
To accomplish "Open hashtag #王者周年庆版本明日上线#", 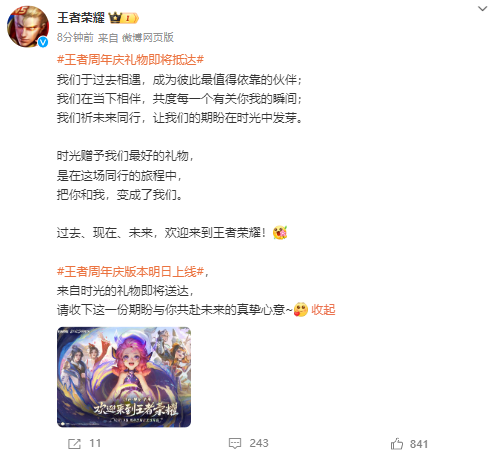I will pyautogui.click(x=130, y=272).
